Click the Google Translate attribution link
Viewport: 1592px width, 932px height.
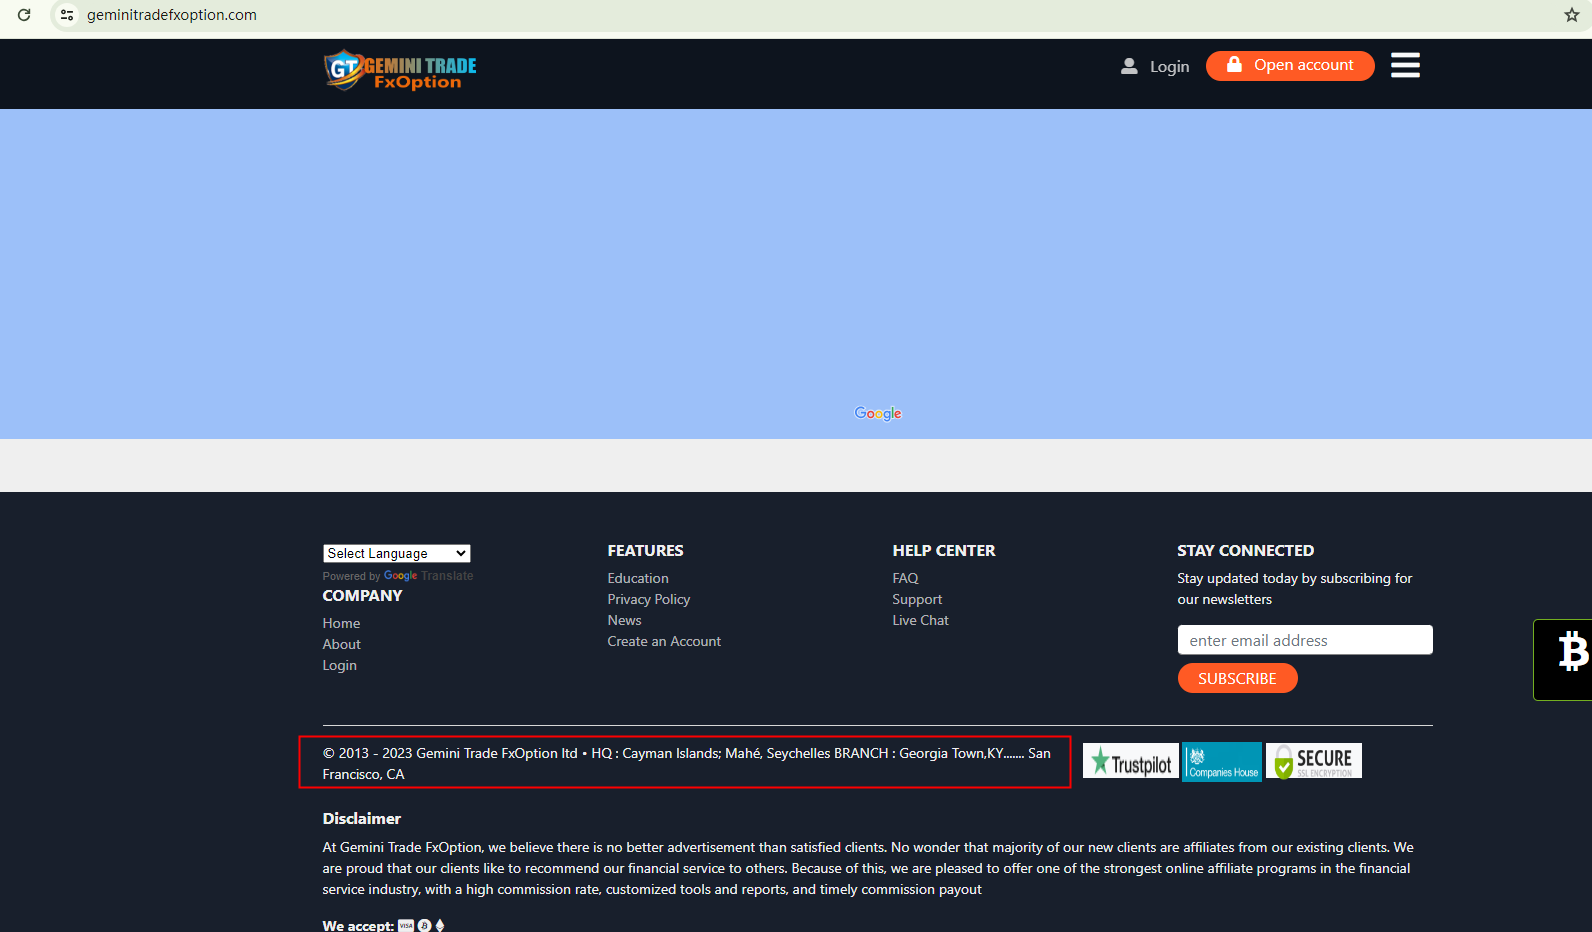click(x=428, y=576)
